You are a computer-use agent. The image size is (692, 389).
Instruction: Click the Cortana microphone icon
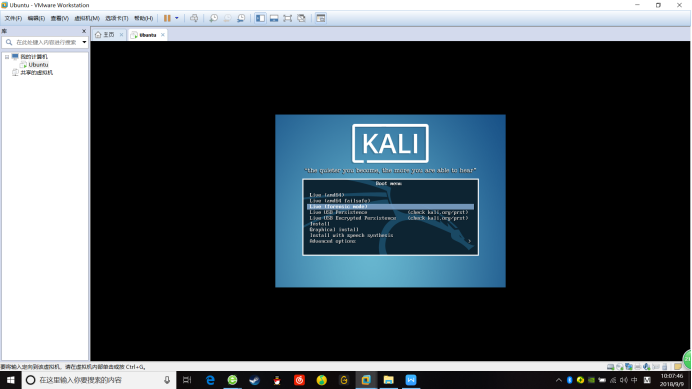167,380
